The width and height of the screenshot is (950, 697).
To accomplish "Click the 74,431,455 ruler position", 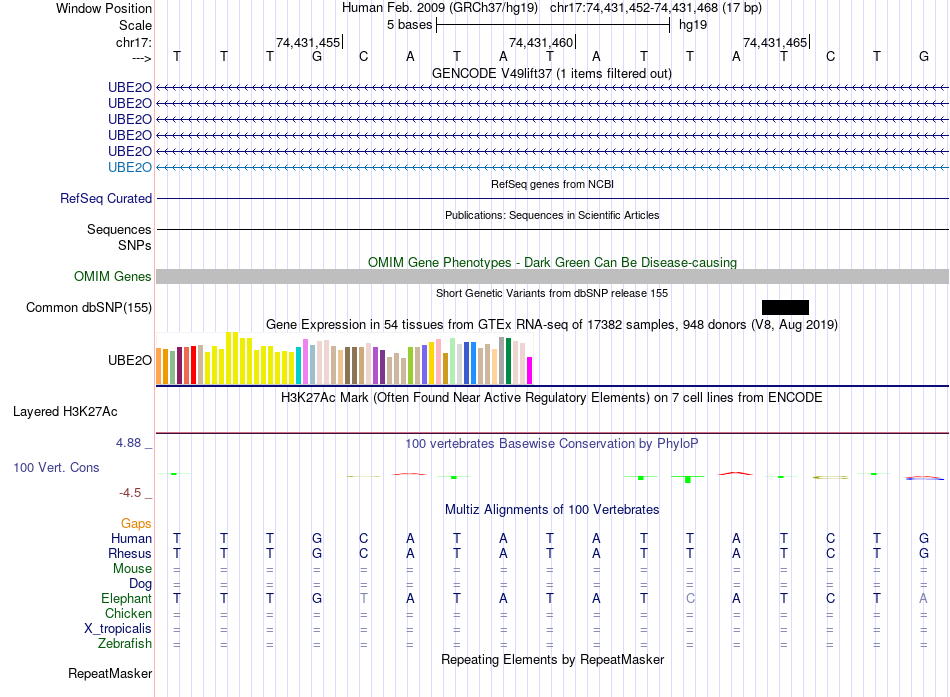I will coord(308,42).
